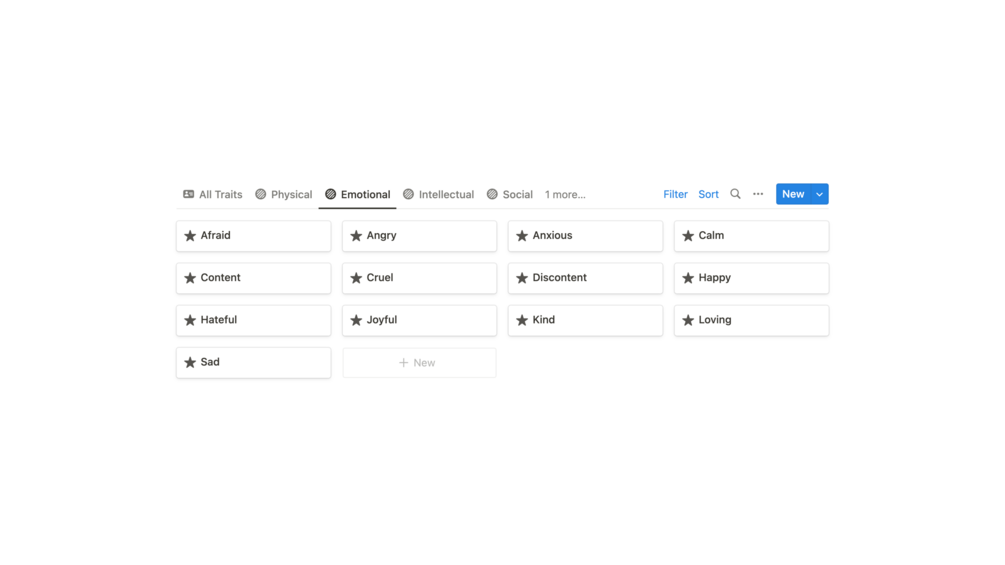
Task: Open the Loving trait card
Action: [751, 320]
